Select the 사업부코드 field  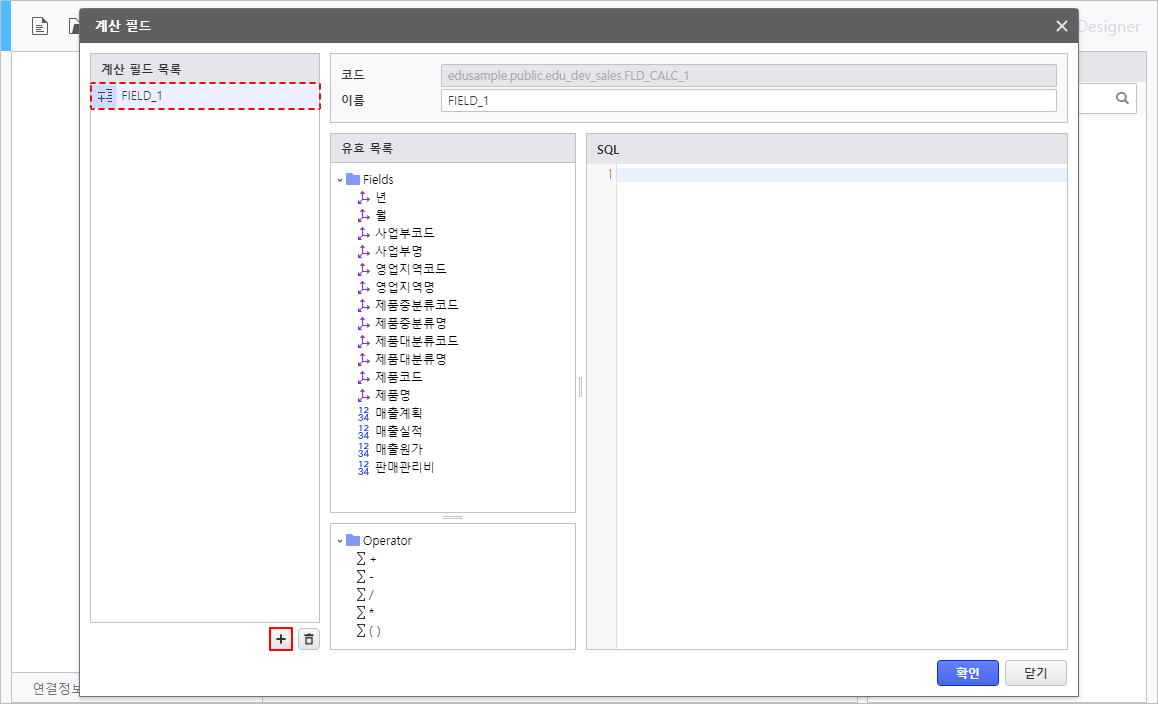click(x=405, y=233)
